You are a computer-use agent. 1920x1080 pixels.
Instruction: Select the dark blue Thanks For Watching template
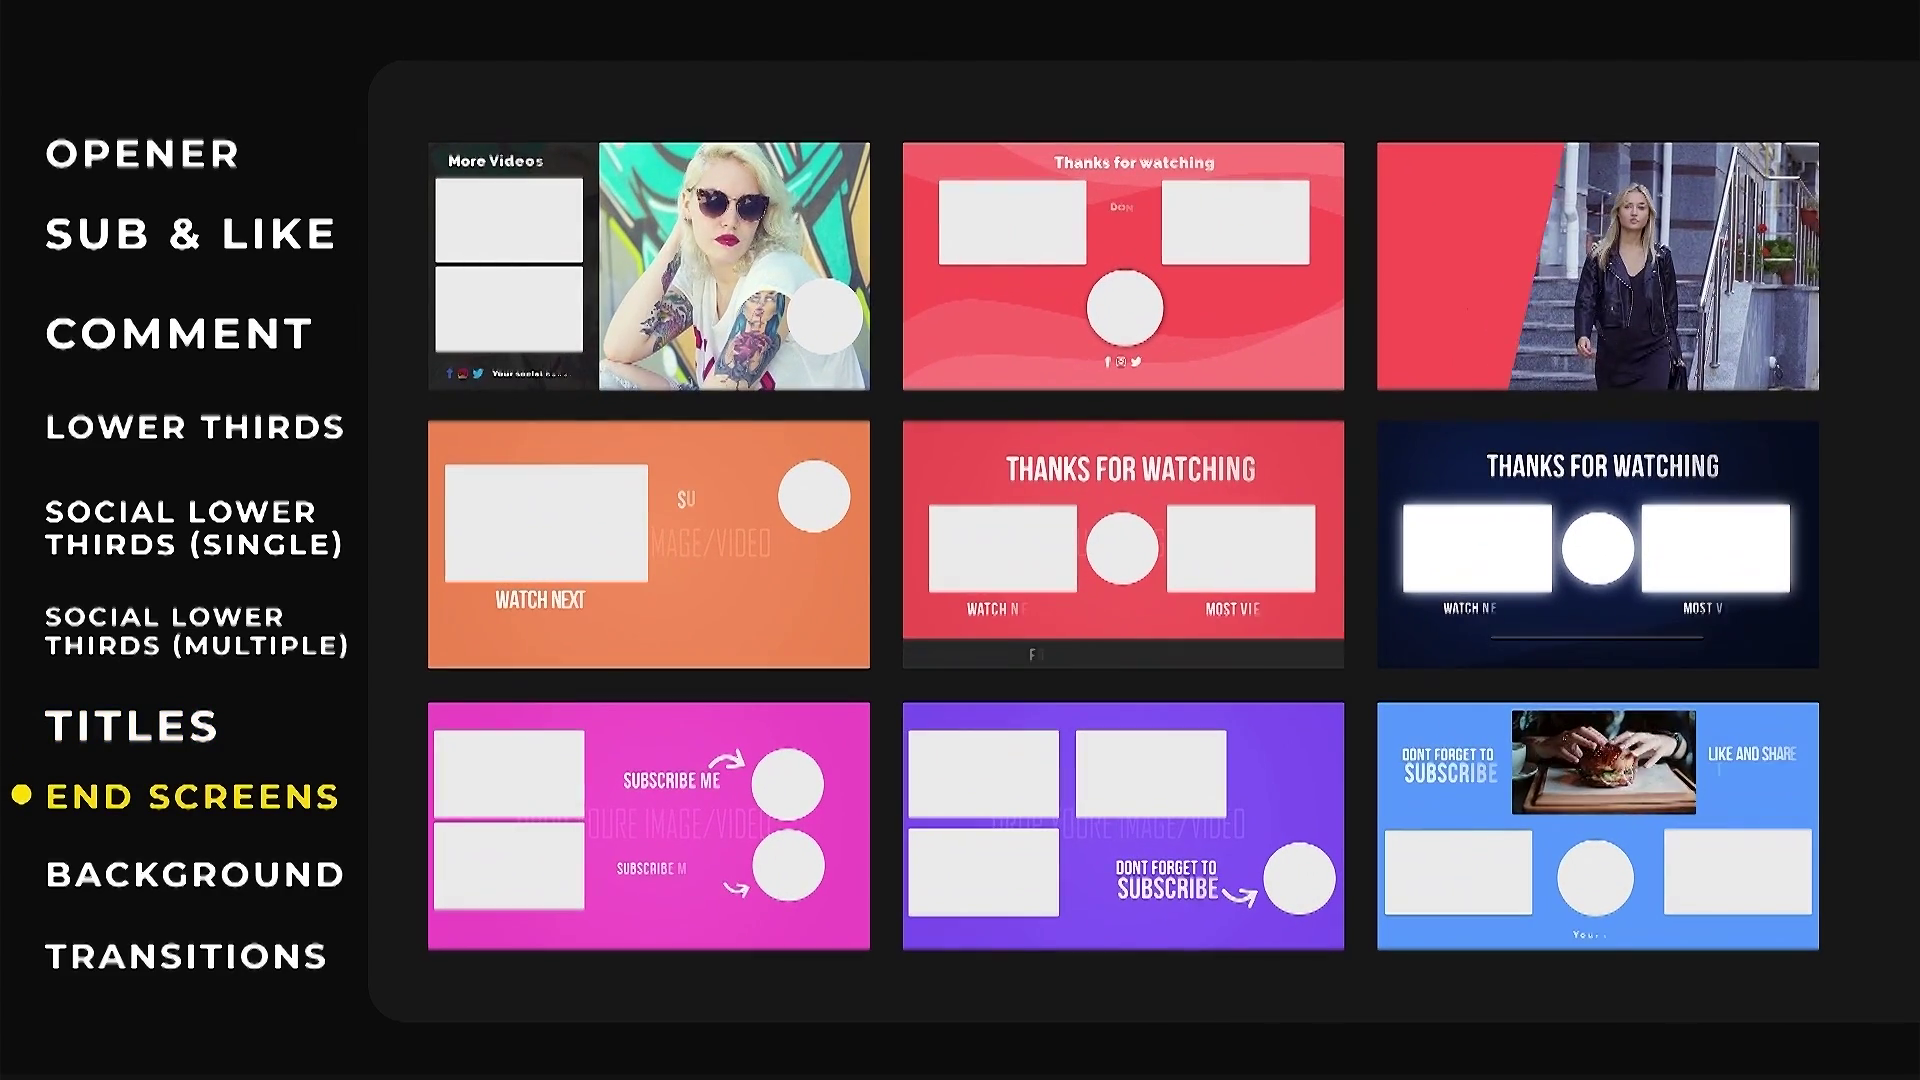click(x=1597, y=544)
